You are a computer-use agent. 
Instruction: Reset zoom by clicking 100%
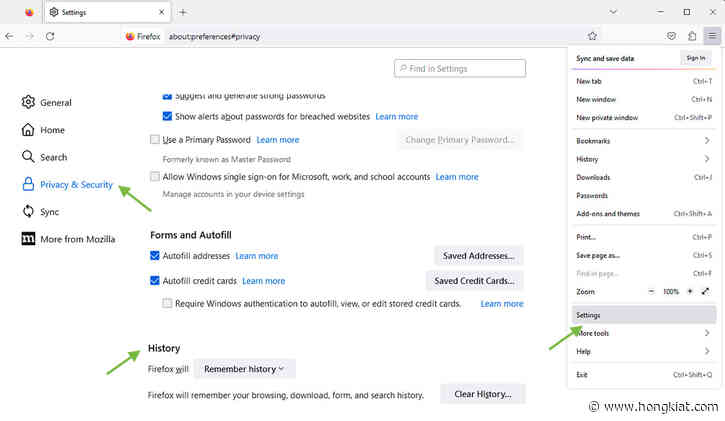[671, 292]
